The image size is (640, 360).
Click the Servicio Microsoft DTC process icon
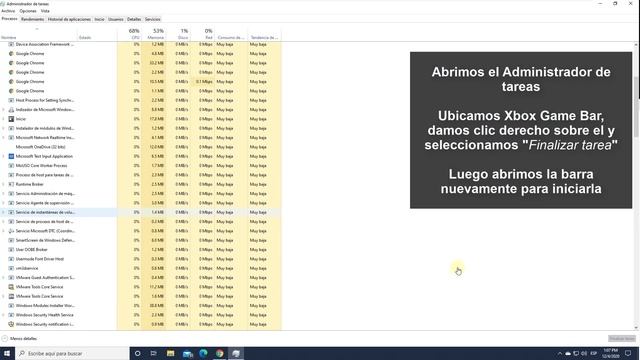tap(11, 231)
